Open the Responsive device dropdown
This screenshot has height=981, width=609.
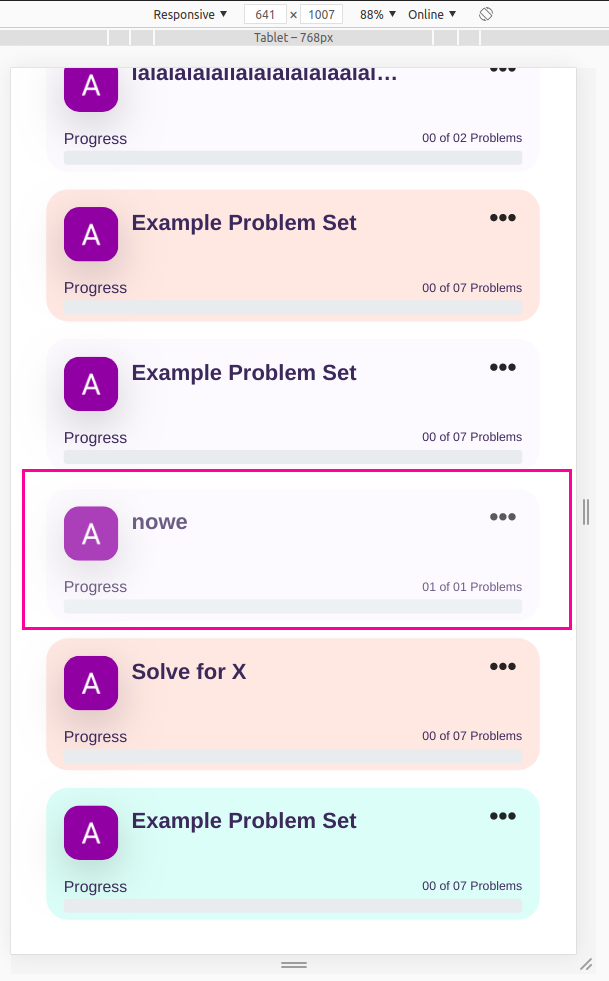pos(189,14)
